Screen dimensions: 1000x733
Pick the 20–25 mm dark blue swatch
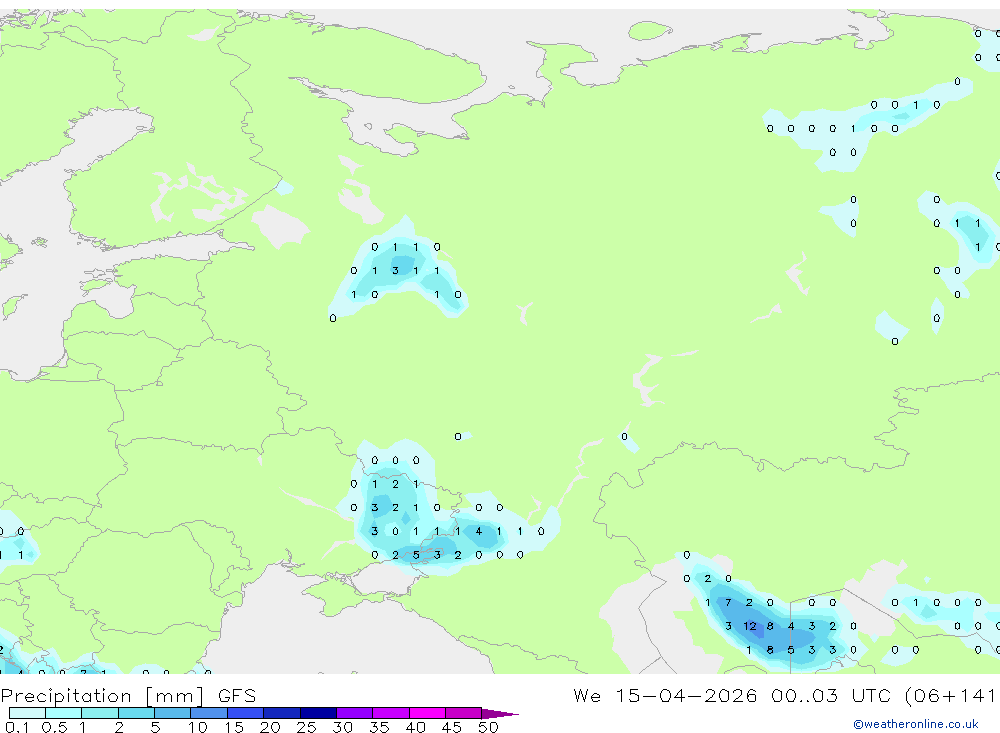pyautogui.click(x=282, y=713)
